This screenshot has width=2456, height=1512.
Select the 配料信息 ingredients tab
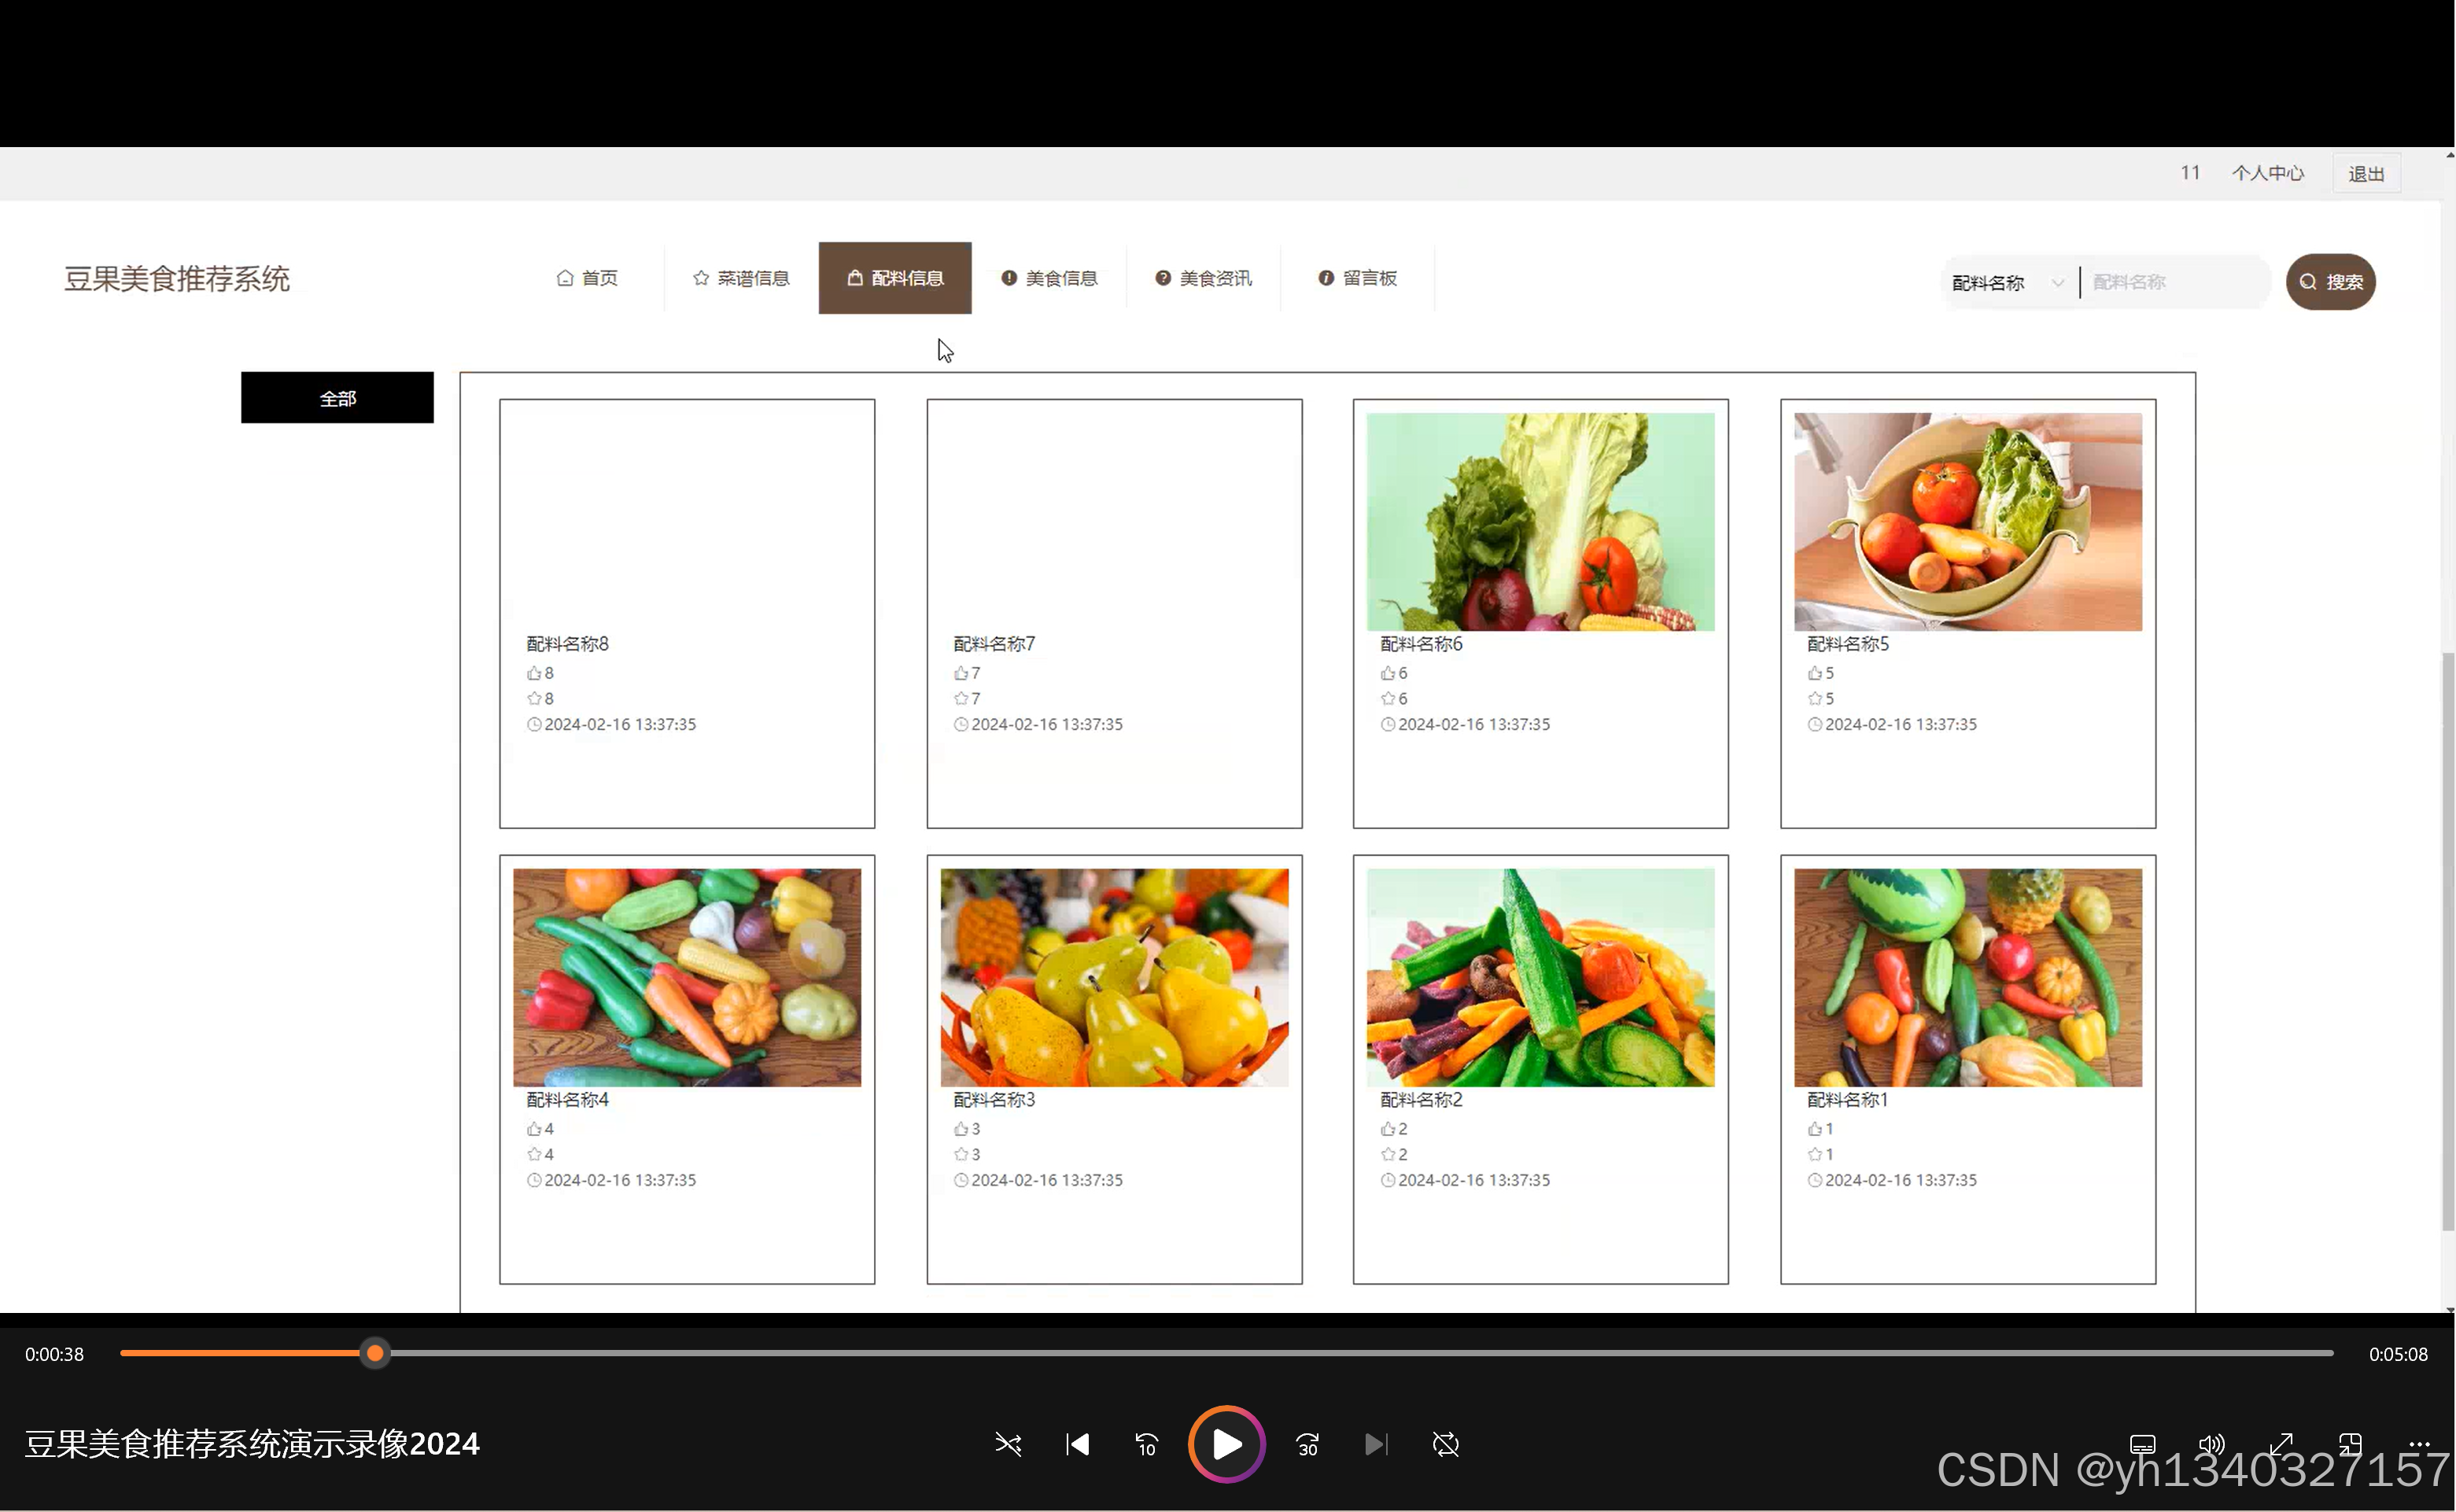click(895, 278)
